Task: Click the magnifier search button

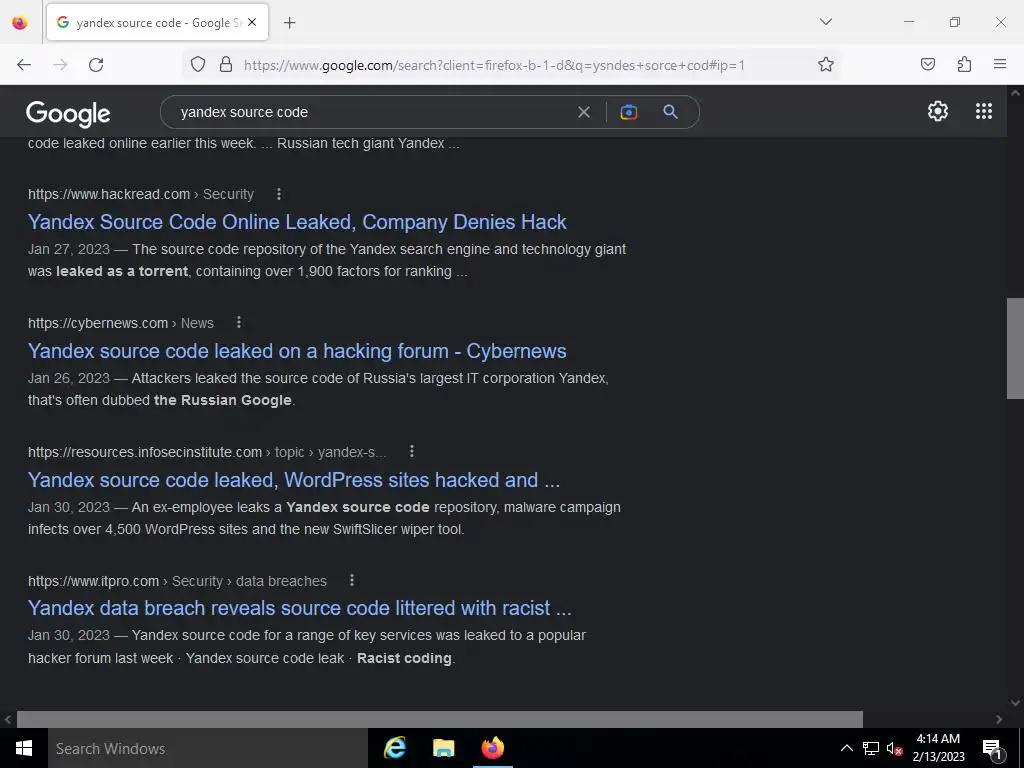Action: (x=670, y=112)
